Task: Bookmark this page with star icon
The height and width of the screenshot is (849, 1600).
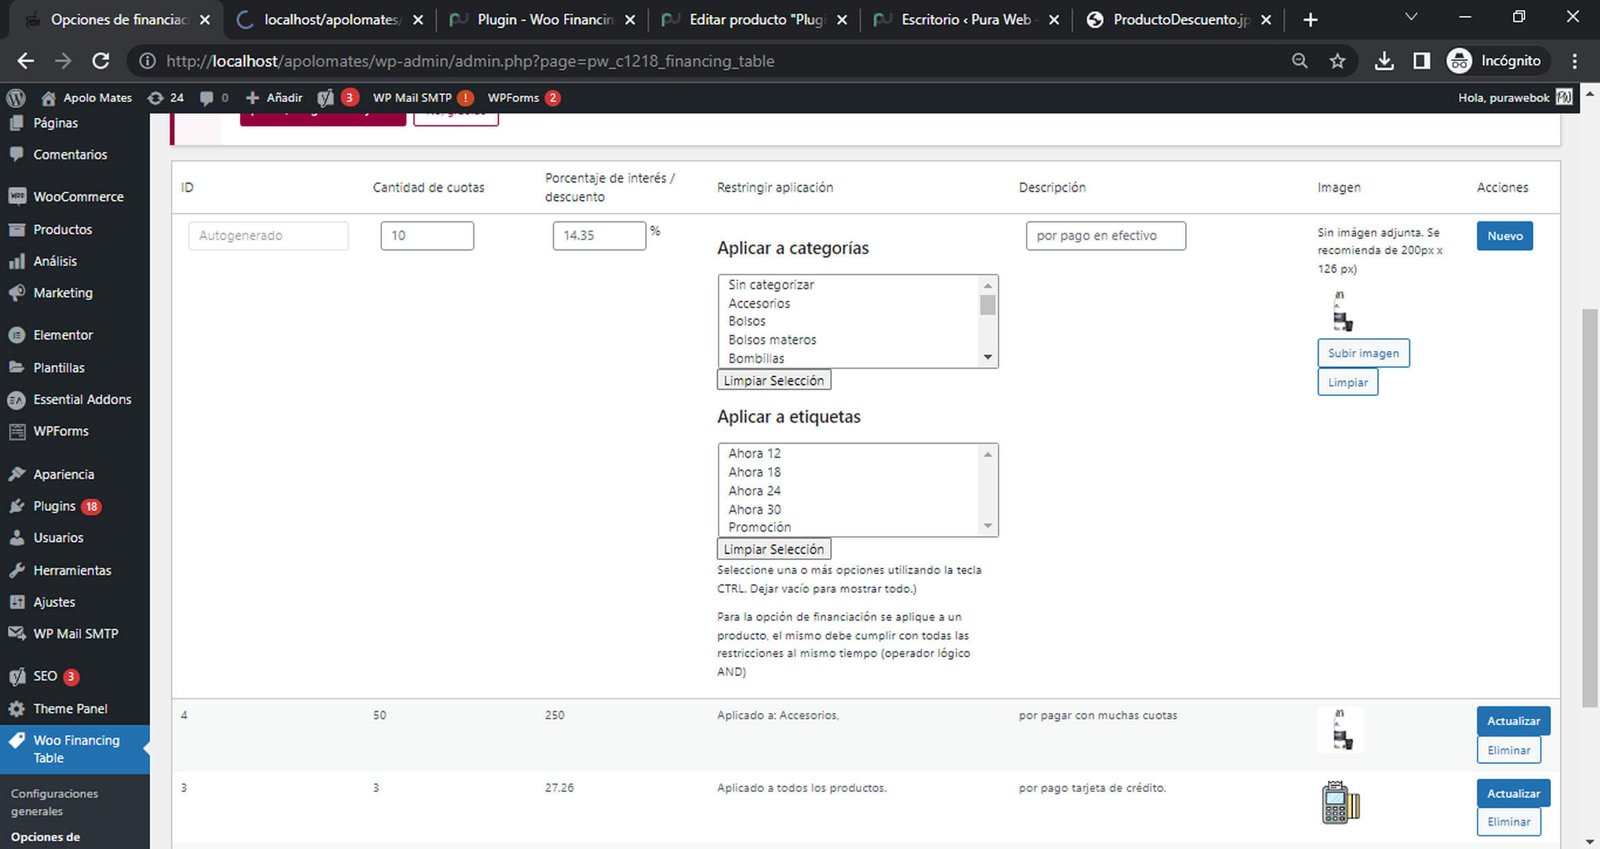Action: (1338, 61)
